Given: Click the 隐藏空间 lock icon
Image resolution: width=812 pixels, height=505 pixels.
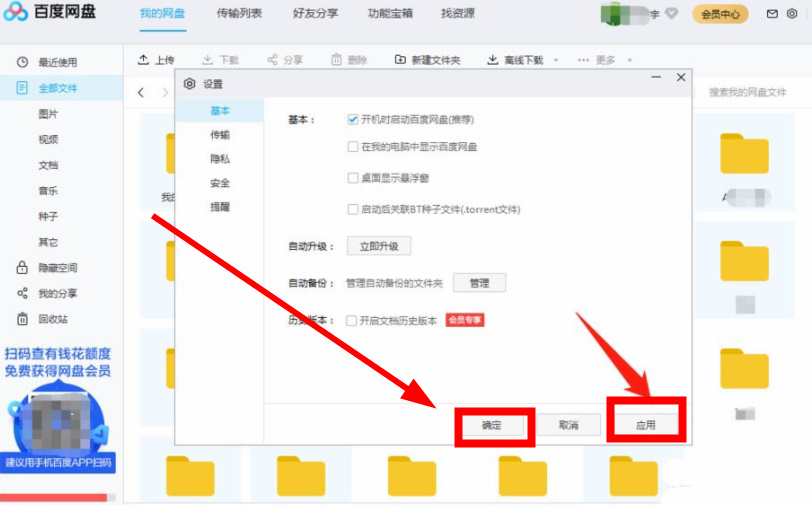Looking at the screenshot, I should (22, 268).
